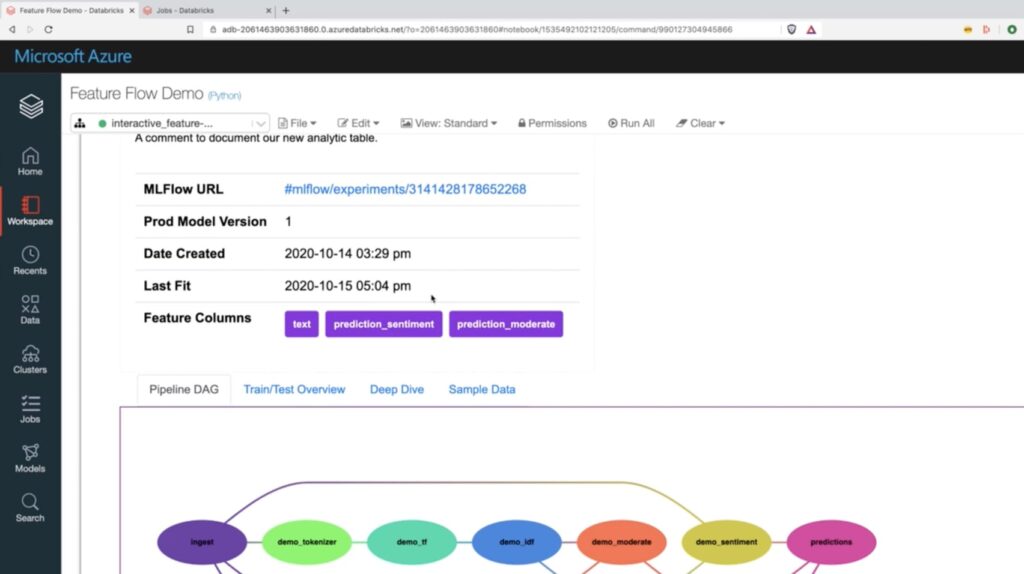
Task: Click the demo_sentiment DAG node
Action: tap(726, 542)
